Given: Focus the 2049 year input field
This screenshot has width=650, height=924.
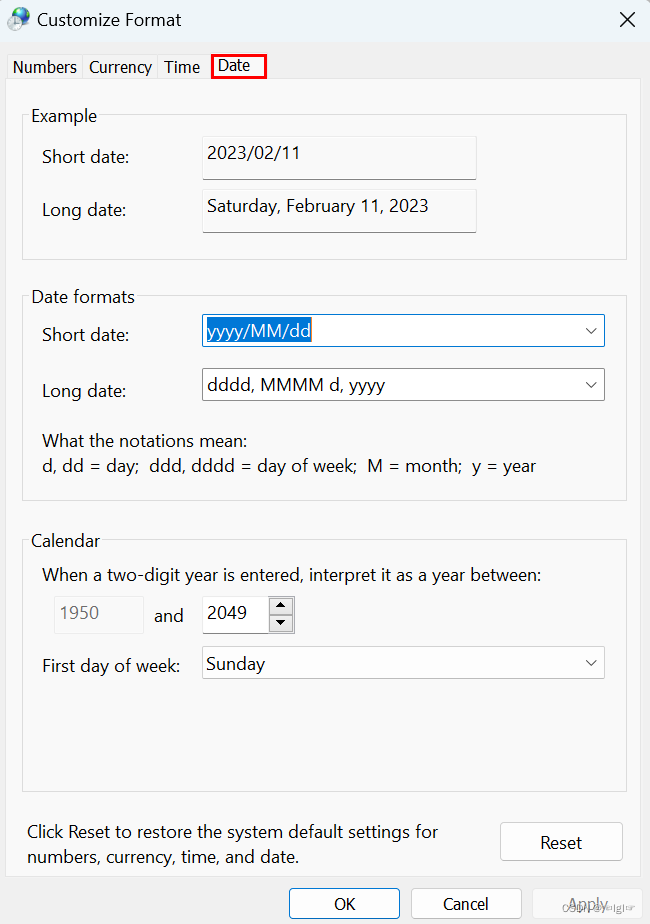Looking at the screenshot, I should coord(235,614).
